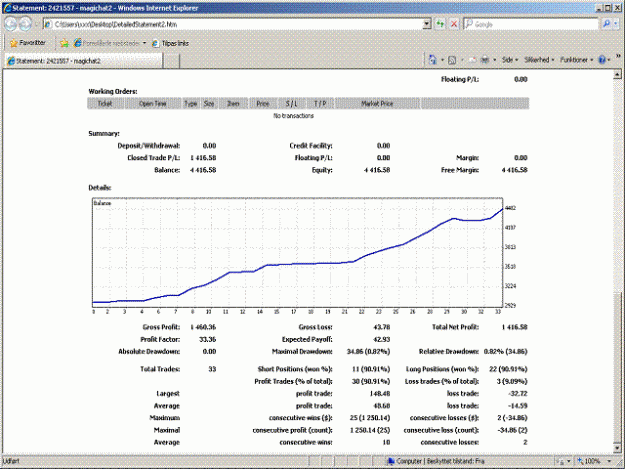Viewport: 625px width, 469px height.
Task: Stop loading with the red X icon
Action: pyautogui.click(x=454, y=24)
